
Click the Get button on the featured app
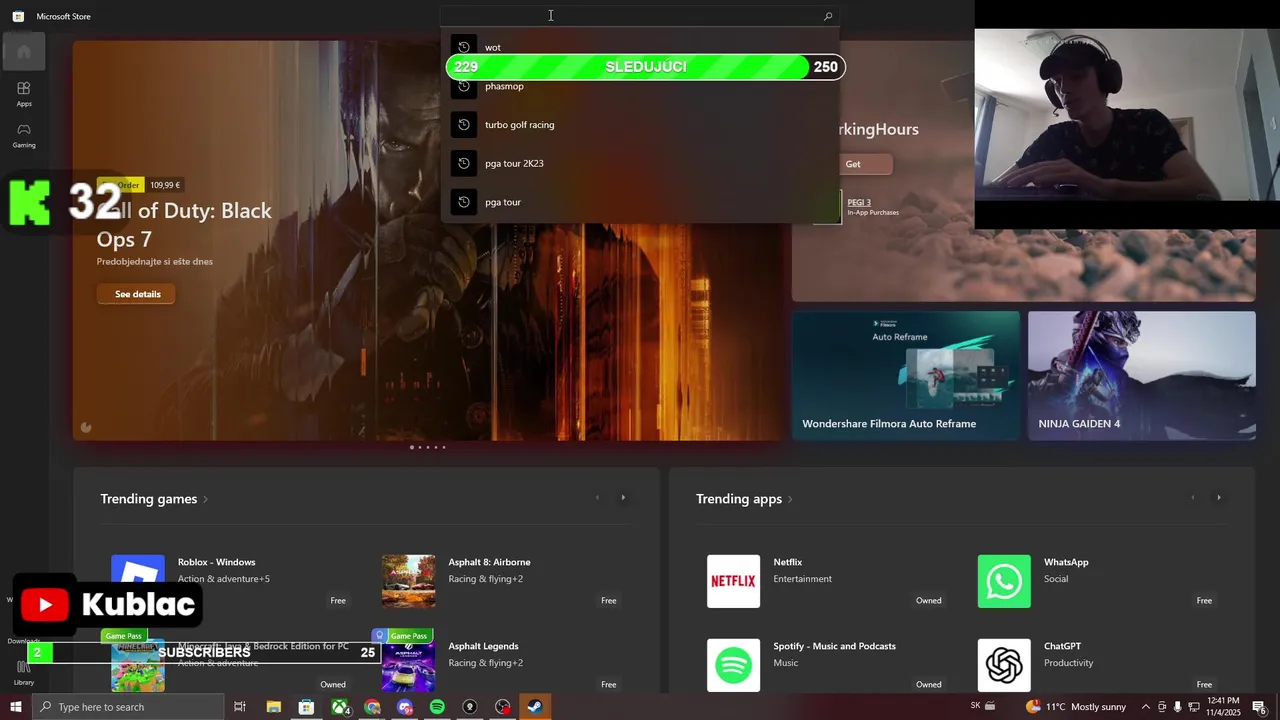[853, 164]
